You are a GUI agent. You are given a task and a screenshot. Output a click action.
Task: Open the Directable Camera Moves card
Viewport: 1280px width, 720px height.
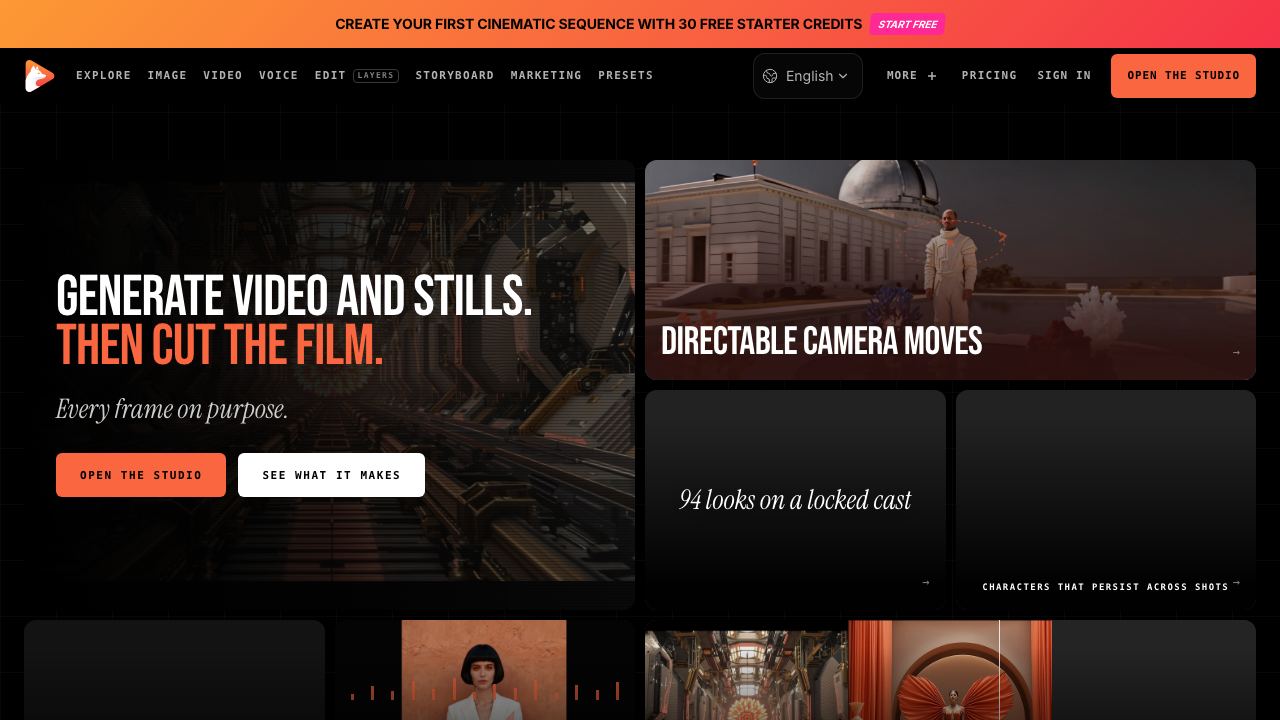[950, 270]
